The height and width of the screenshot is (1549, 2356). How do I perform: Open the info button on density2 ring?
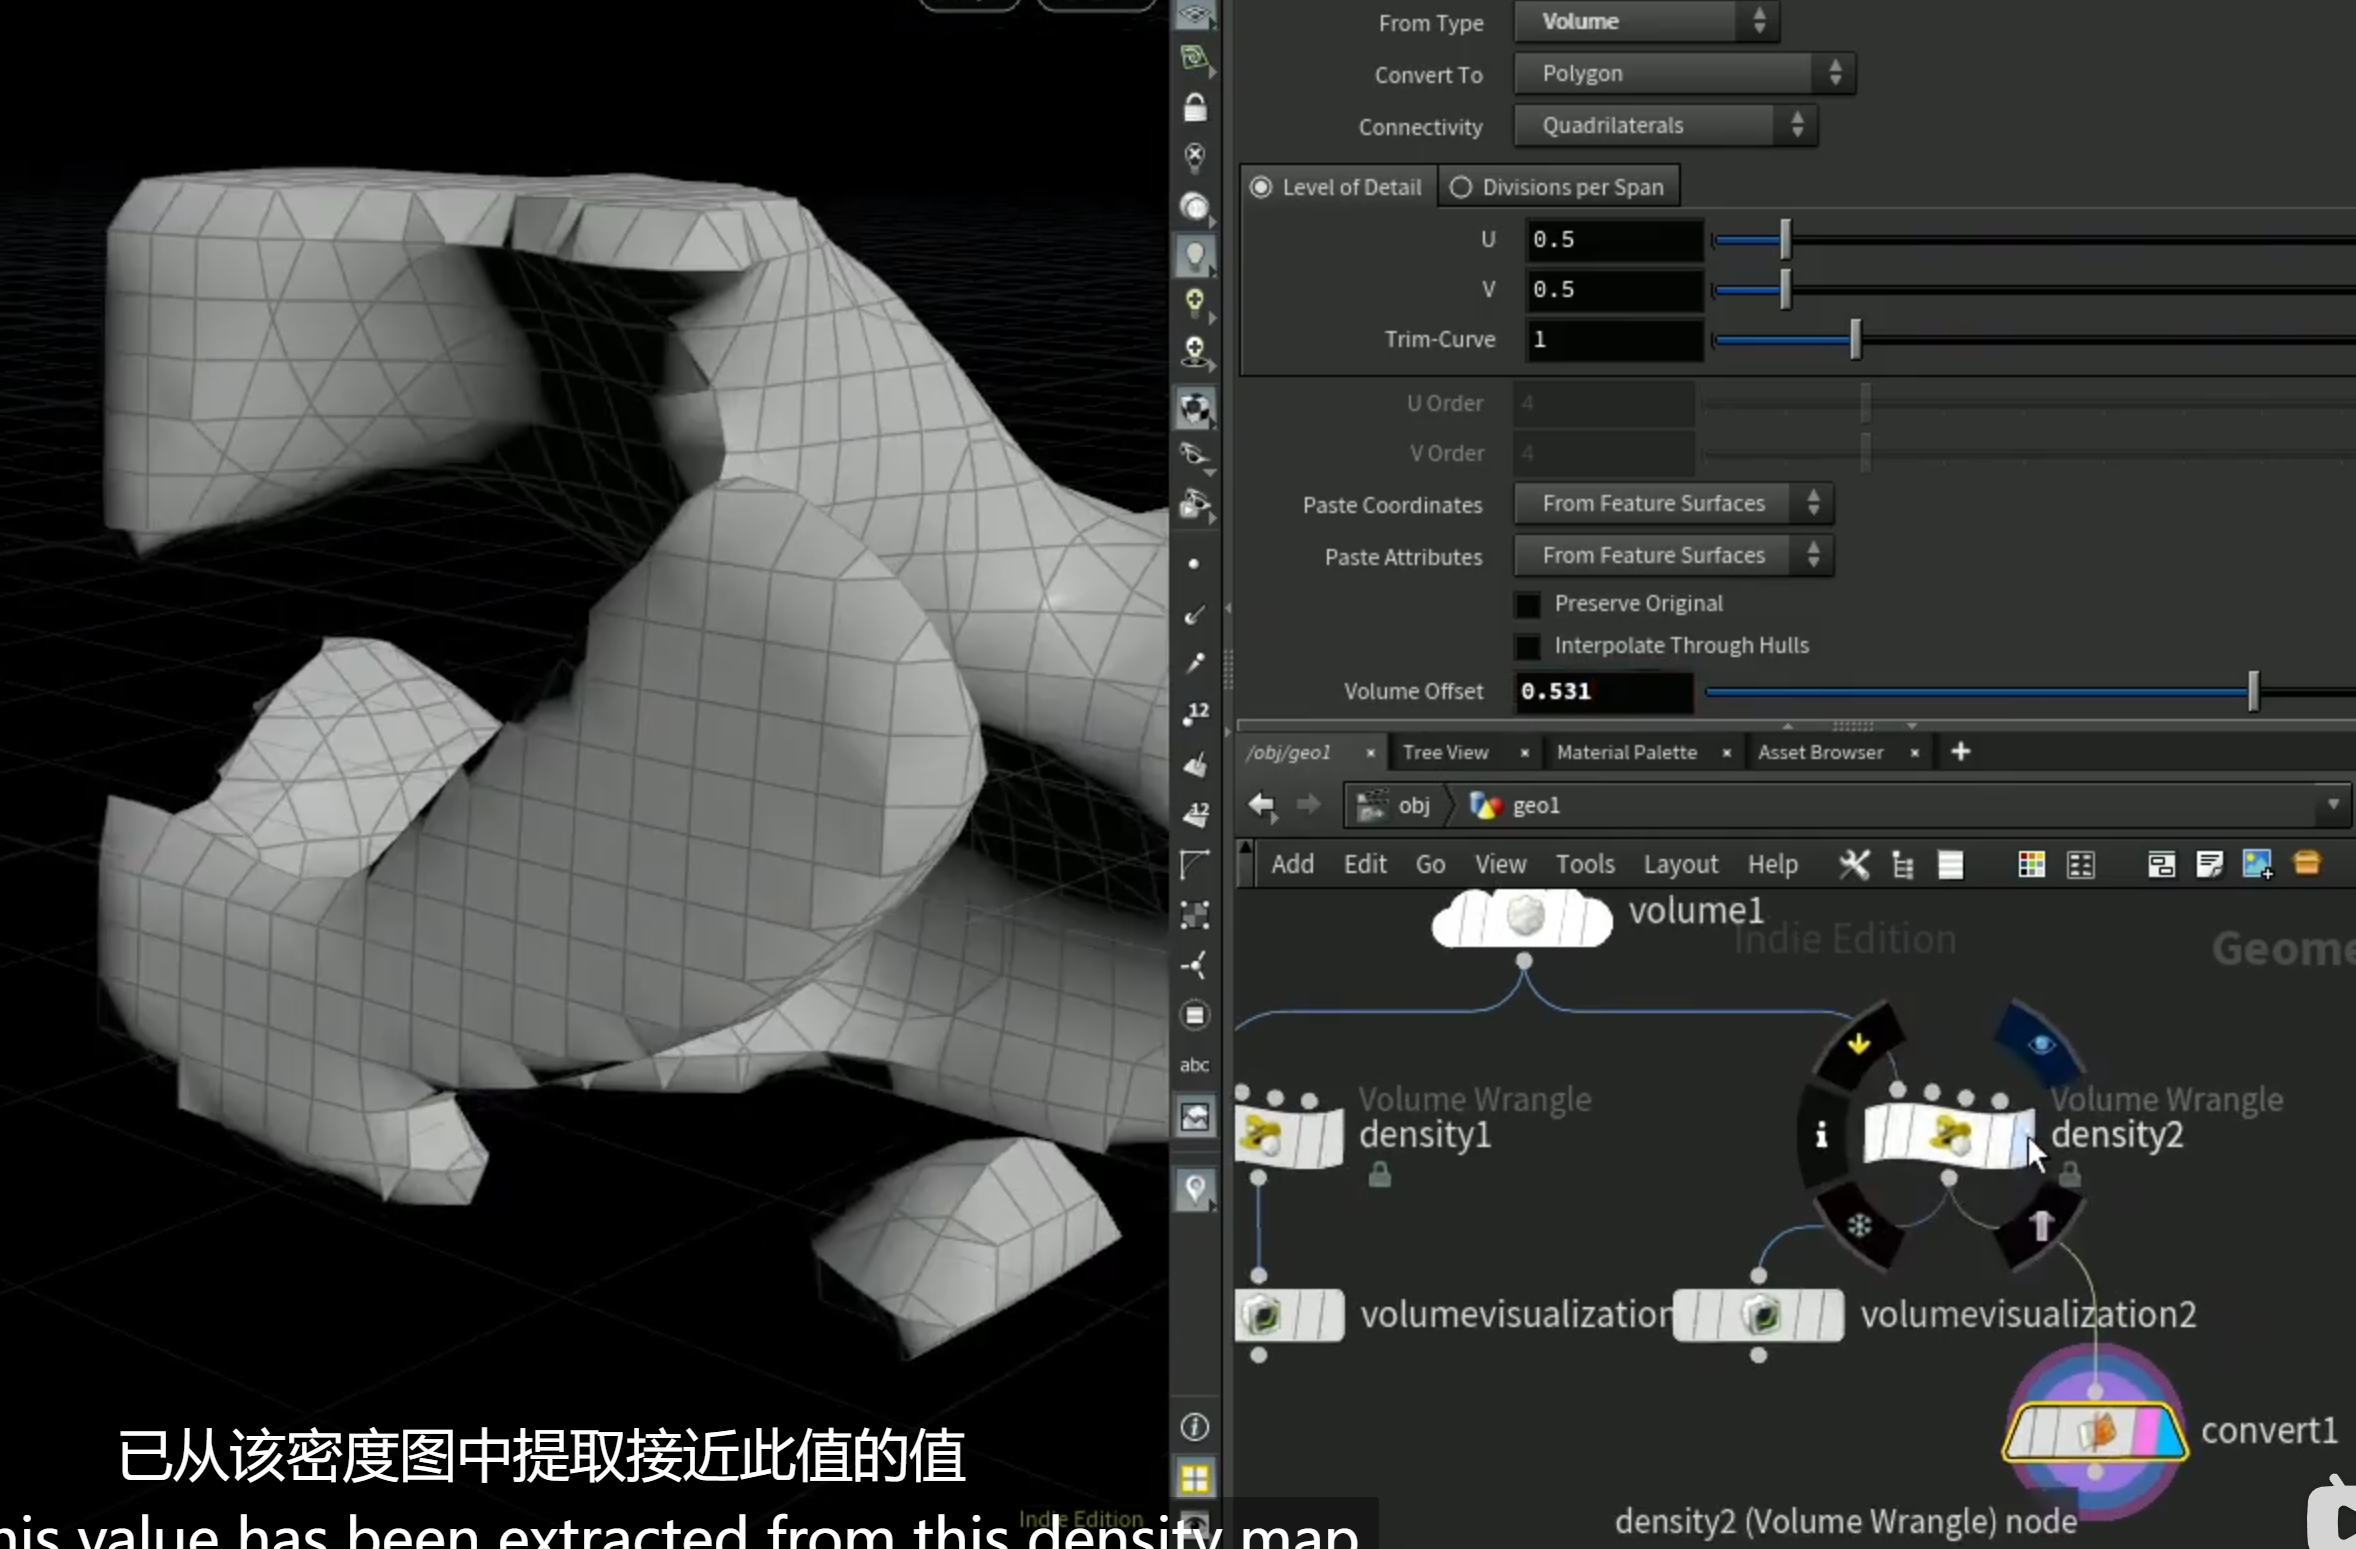coord(1822,1134)
